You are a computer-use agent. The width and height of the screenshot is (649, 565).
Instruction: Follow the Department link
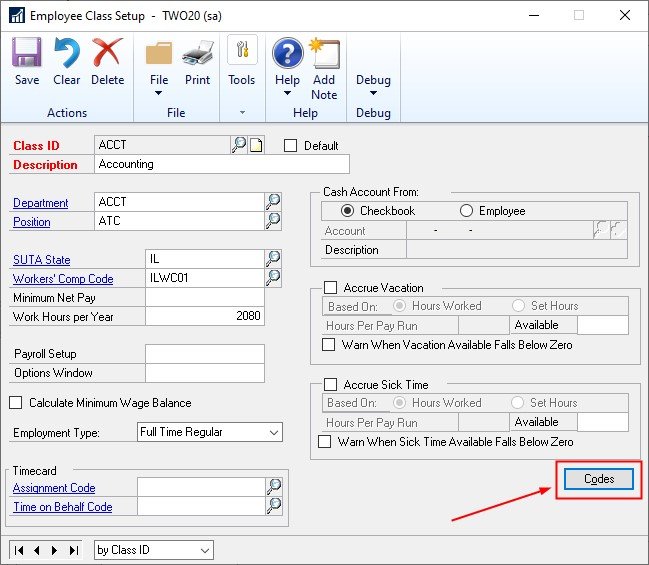(41, 203)
